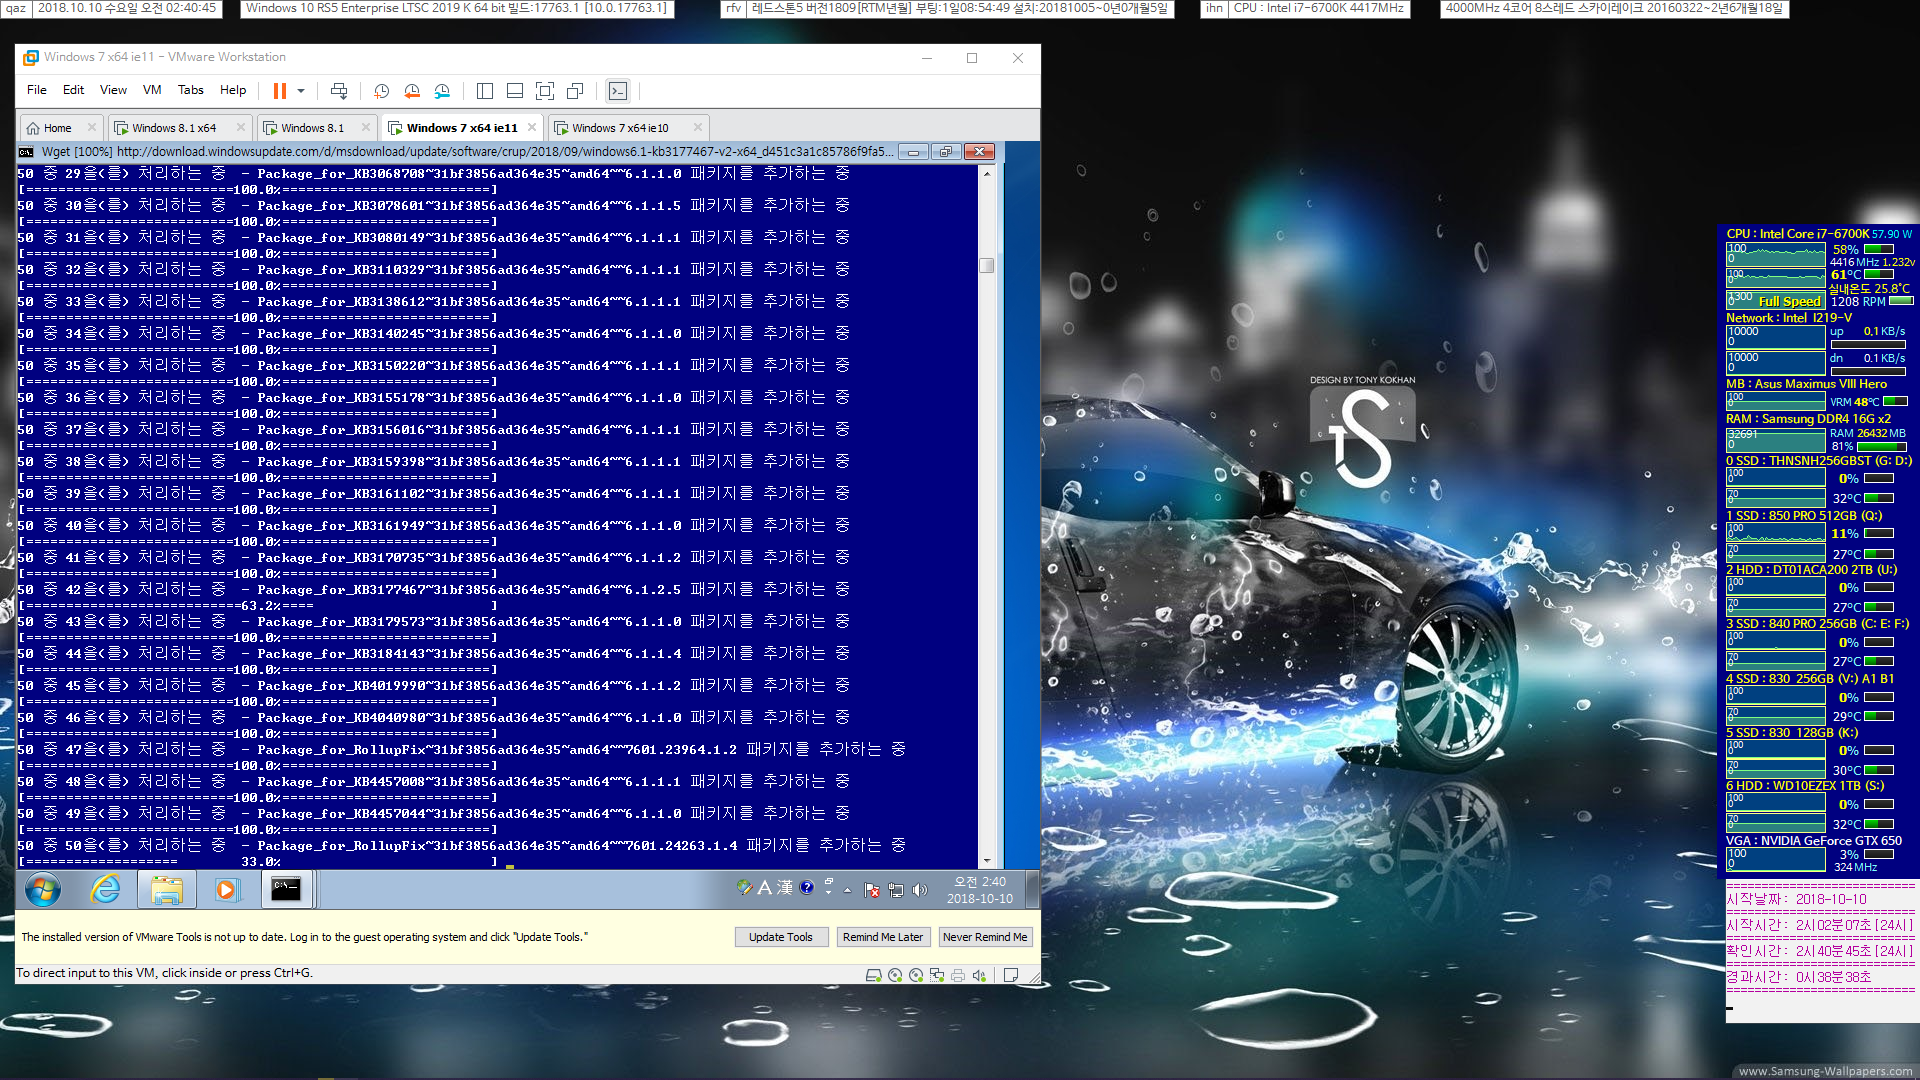Launch Internet Explorer from guest taskbar
The width and height of the screenshot is (1920, 1080).
[105, 889]
